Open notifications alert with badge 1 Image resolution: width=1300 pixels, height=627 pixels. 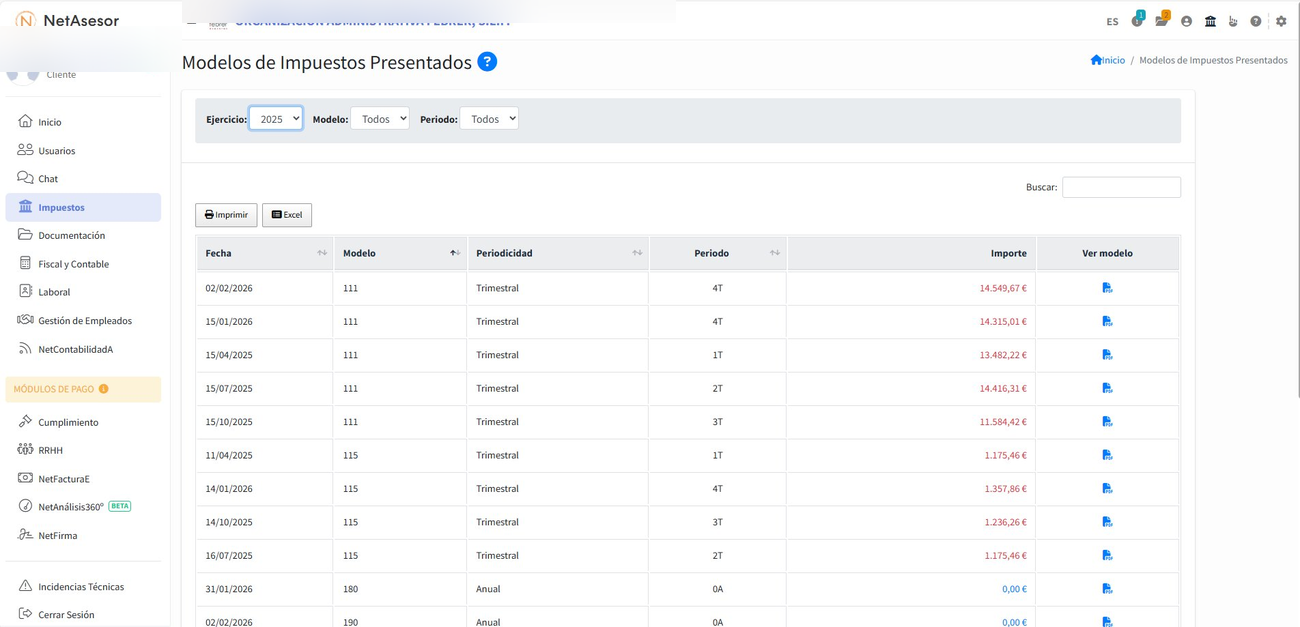pyautogui.click(x=1137, y=20)
